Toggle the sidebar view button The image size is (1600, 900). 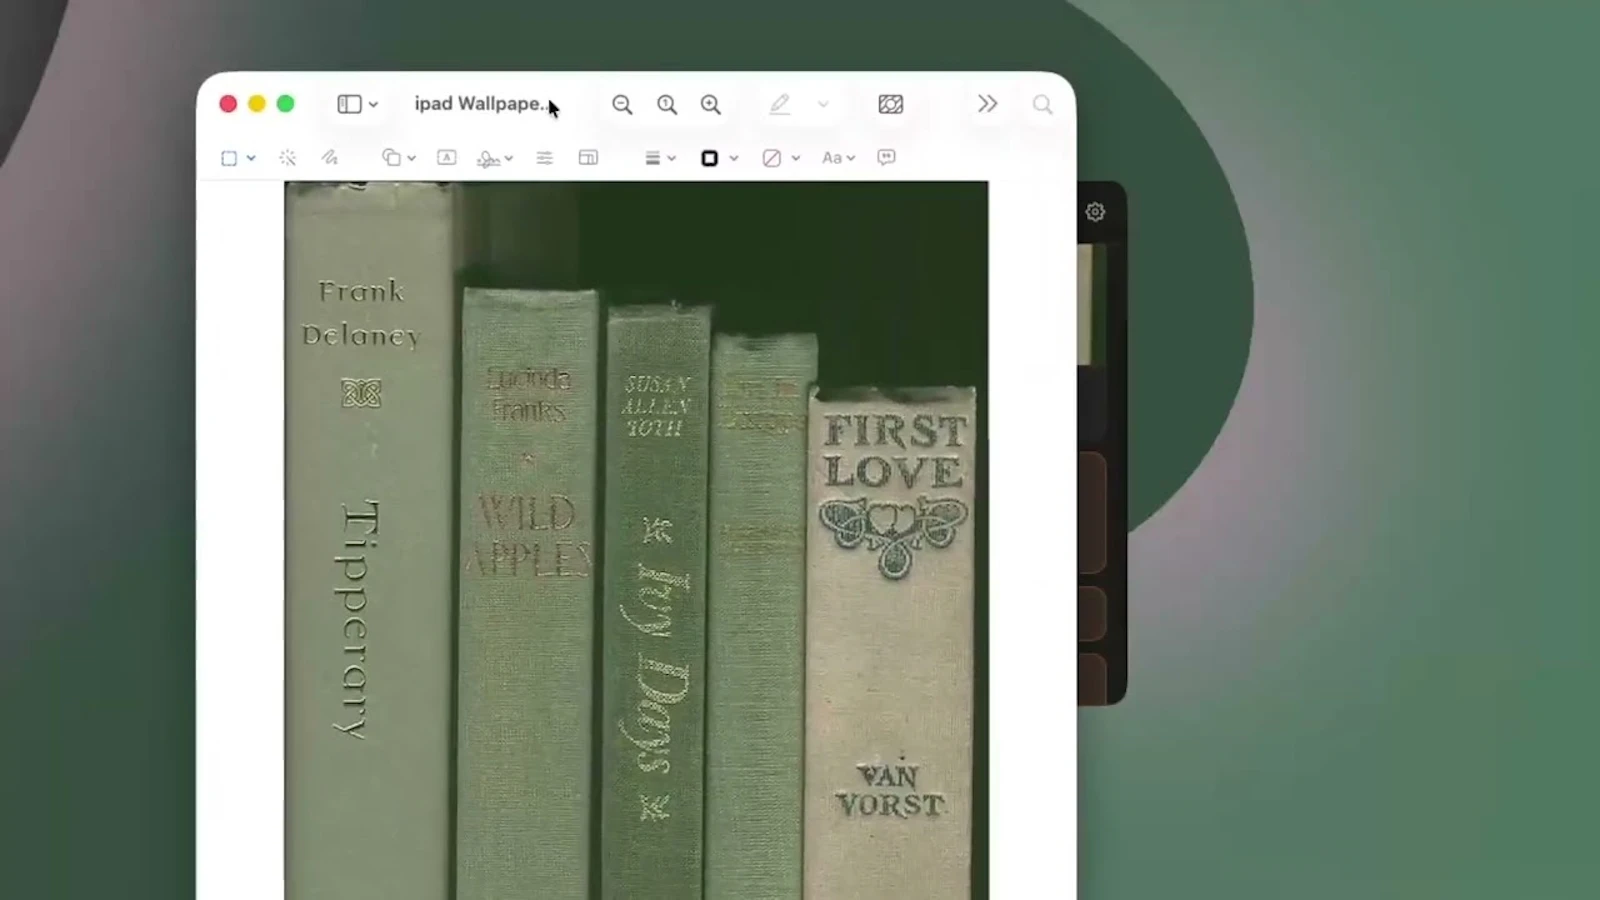(349, 104)
